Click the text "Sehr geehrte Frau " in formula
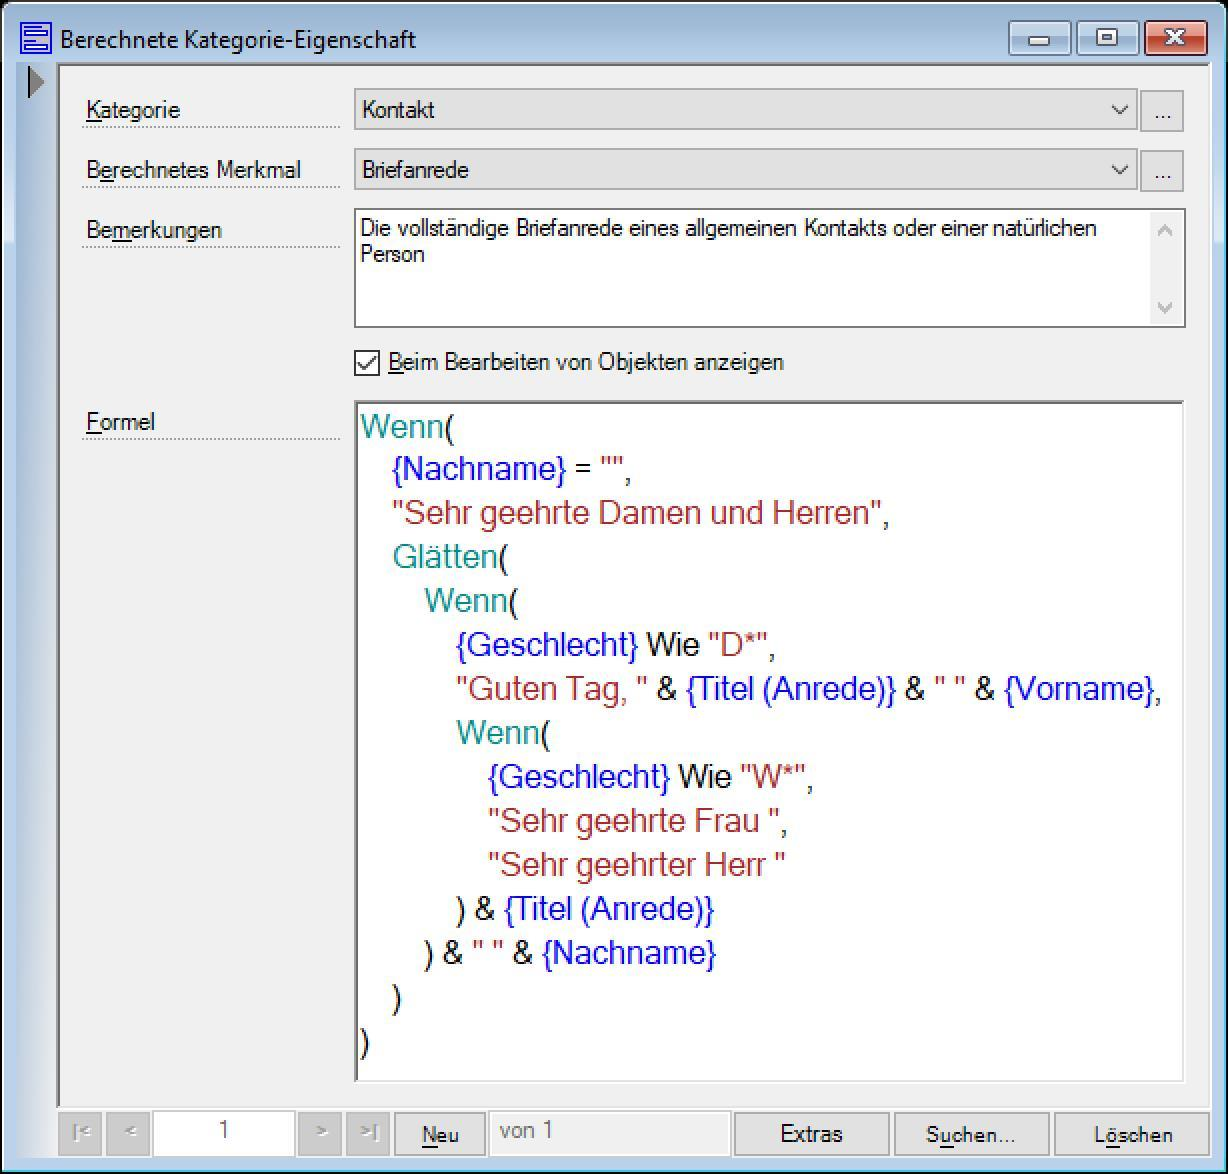1228x1174 pixels. click(635, 821)
